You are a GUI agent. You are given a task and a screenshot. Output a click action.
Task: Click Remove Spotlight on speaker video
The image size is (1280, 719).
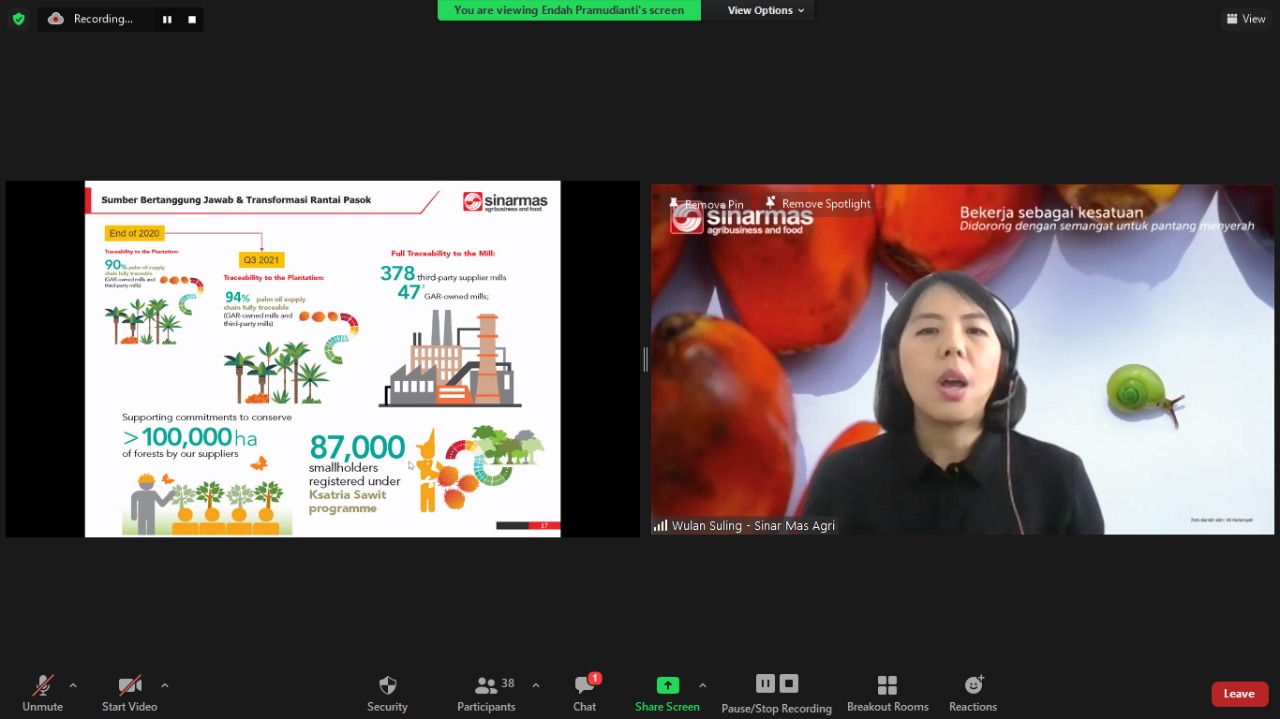(818, 203)
